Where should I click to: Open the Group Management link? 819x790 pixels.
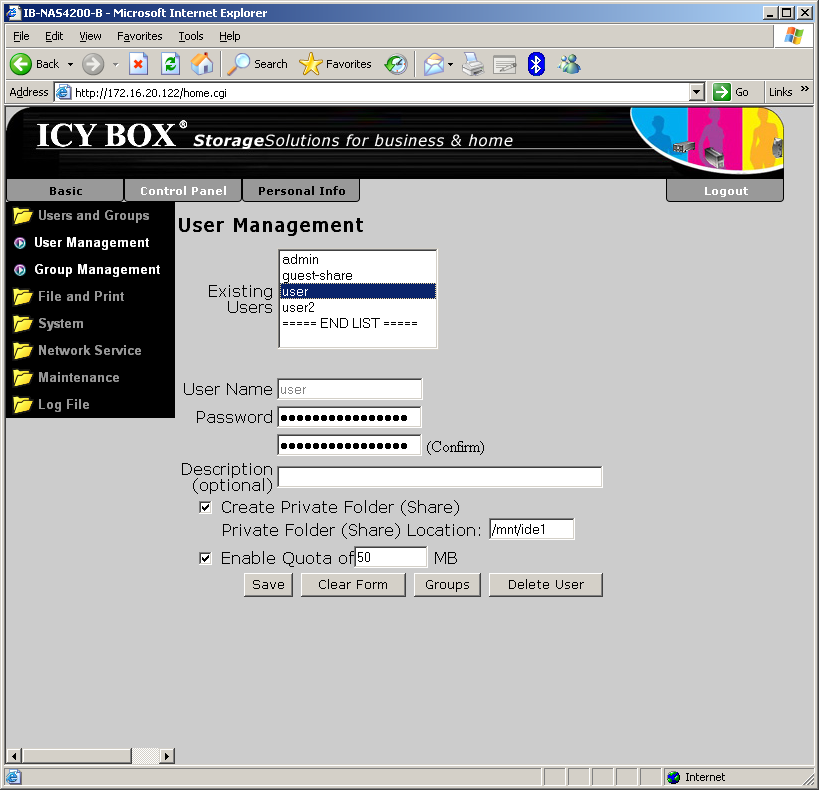[97, 270]
